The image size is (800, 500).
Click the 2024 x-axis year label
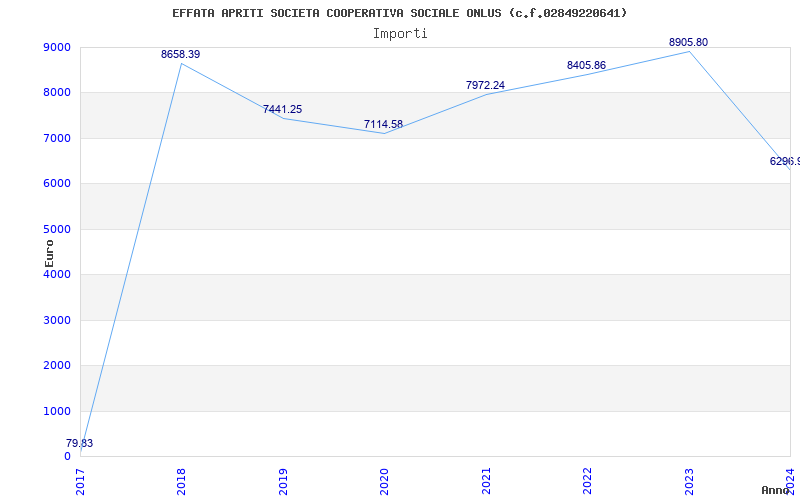tap(790, 481)
